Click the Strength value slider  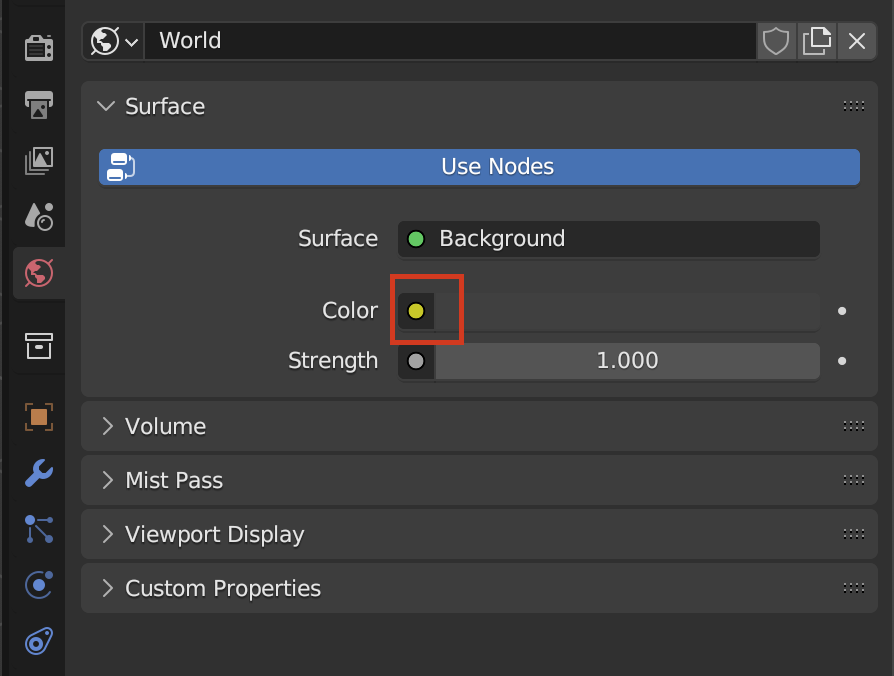627,361
